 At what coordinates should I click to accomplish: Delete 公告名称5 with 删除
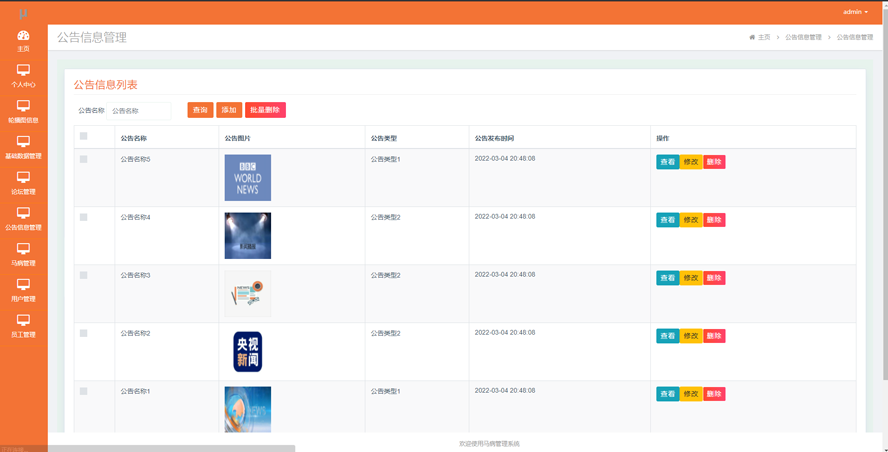tap(714, 162)
